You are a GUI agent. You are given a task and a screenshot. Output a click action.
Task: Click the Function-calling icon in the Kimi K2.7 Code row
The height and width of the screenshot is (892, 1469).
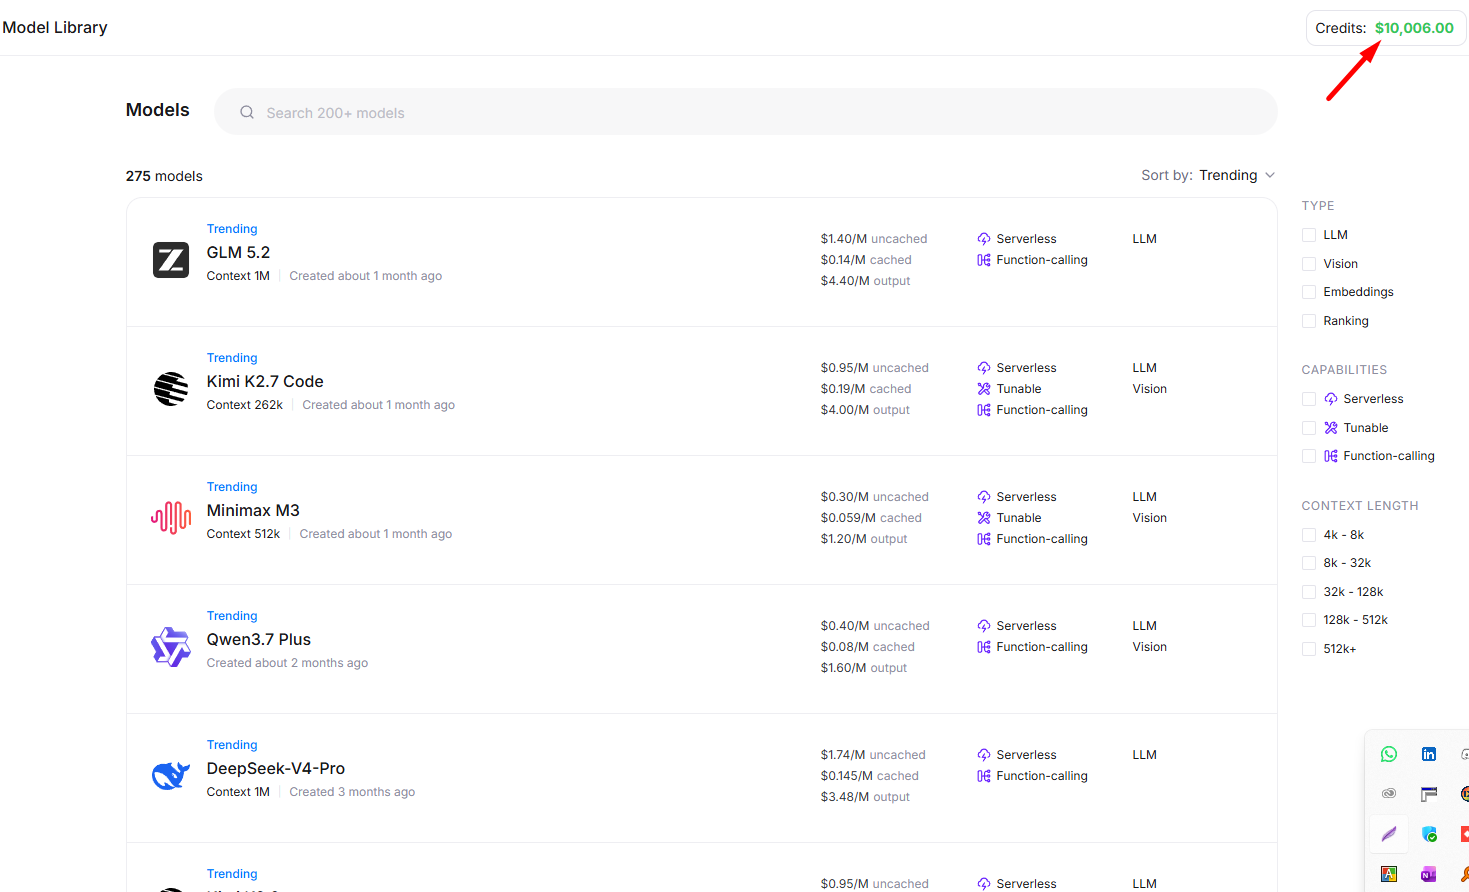(x=984, y=410)
